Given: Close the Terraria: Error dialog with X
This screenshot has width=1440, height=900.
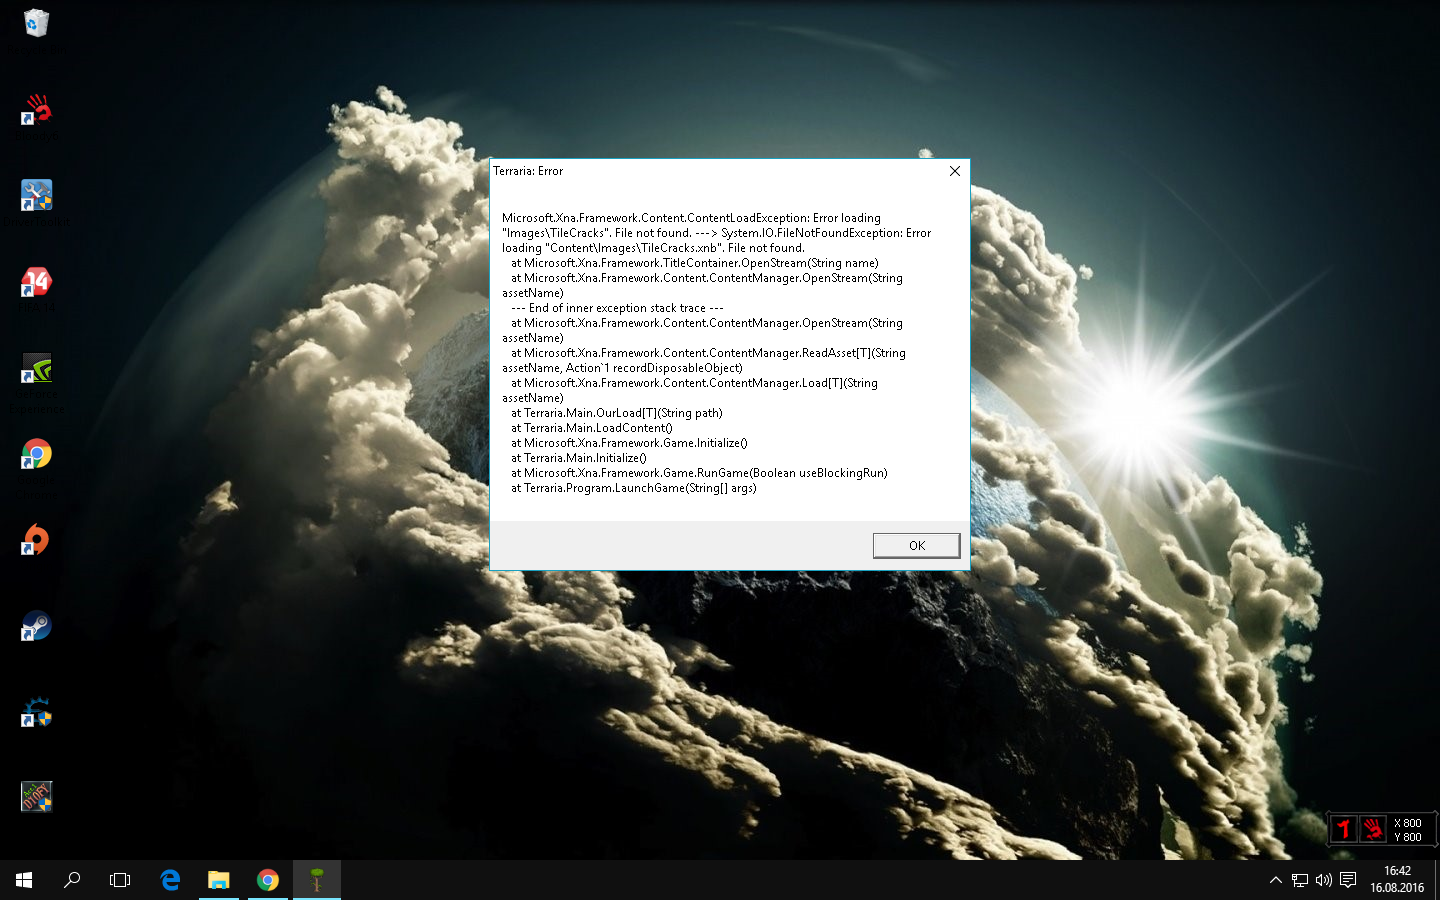Looking at the screenshot, I should [x=955, y=171].
